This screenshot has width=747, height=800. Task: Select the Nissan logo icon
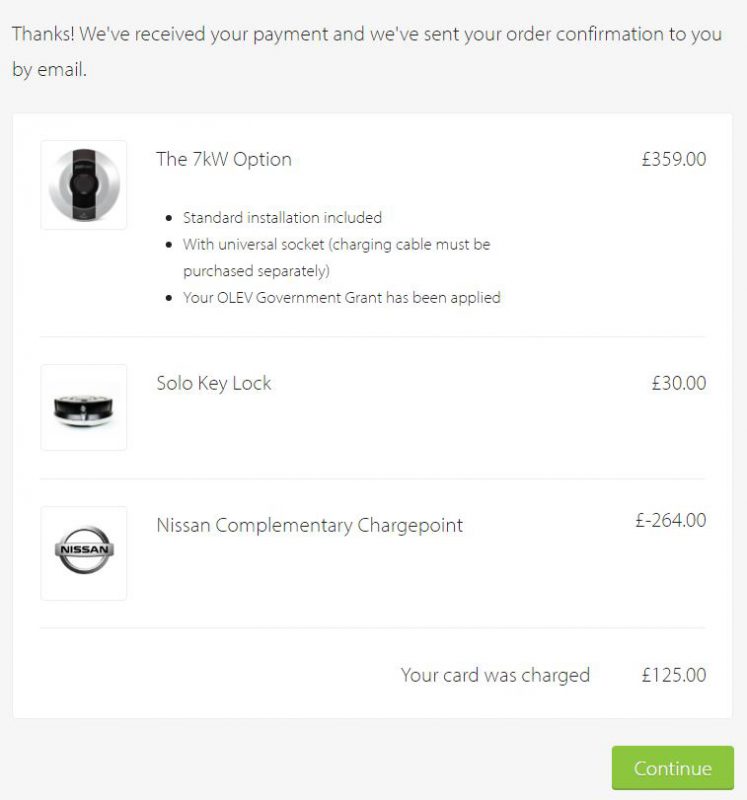[84, 553]
